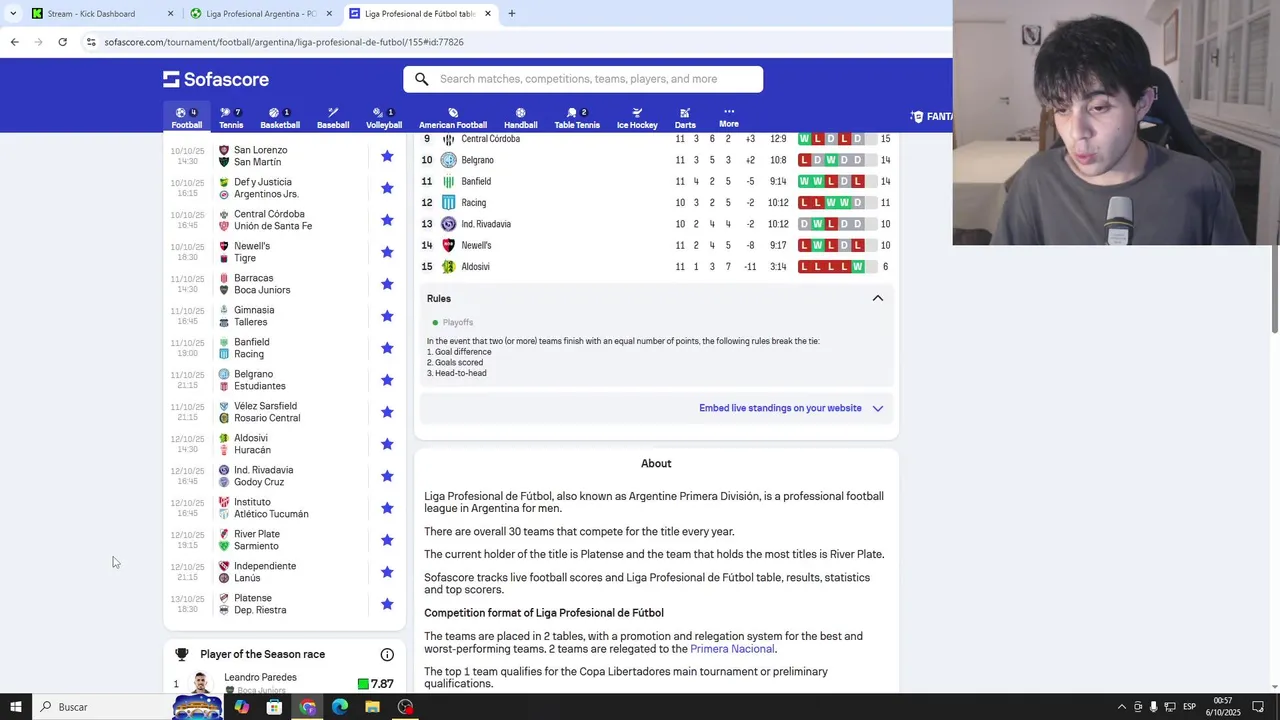This screenshot has width=1280, height=720.
Task: Open Microsoft Edge from the taskbar
Action: pos(340,707)
